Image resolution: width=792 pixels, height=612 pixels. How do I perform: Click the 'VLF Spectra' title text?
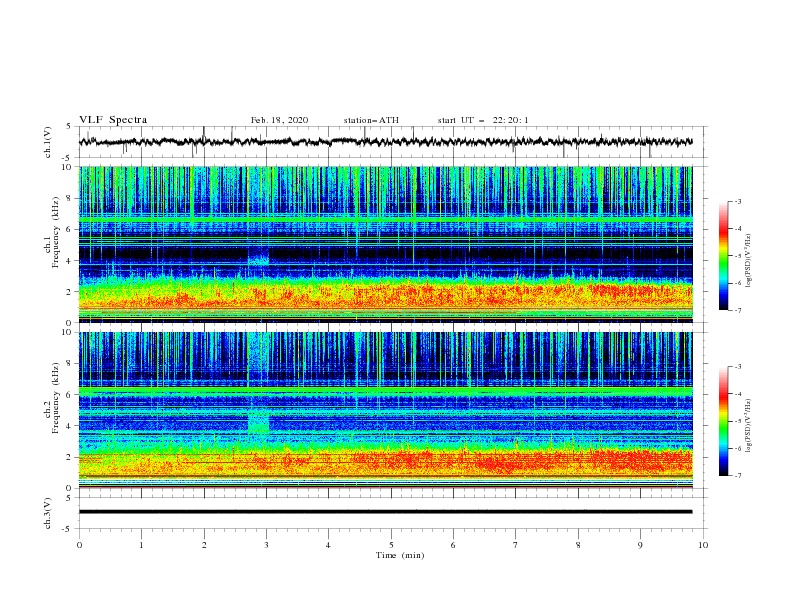tap(113, 120)
